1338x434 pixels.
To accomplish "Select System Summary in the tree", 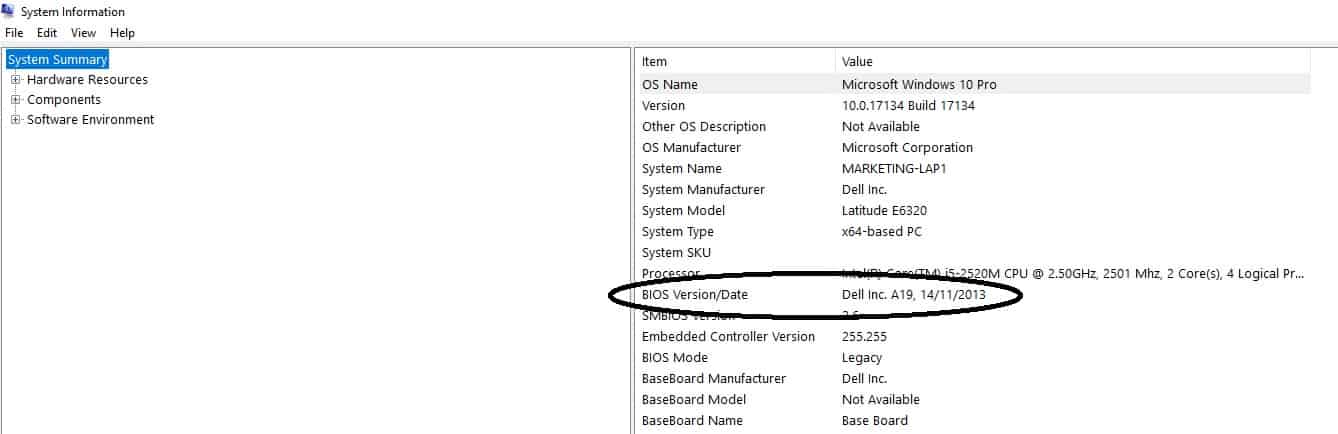I will [57, 60].
